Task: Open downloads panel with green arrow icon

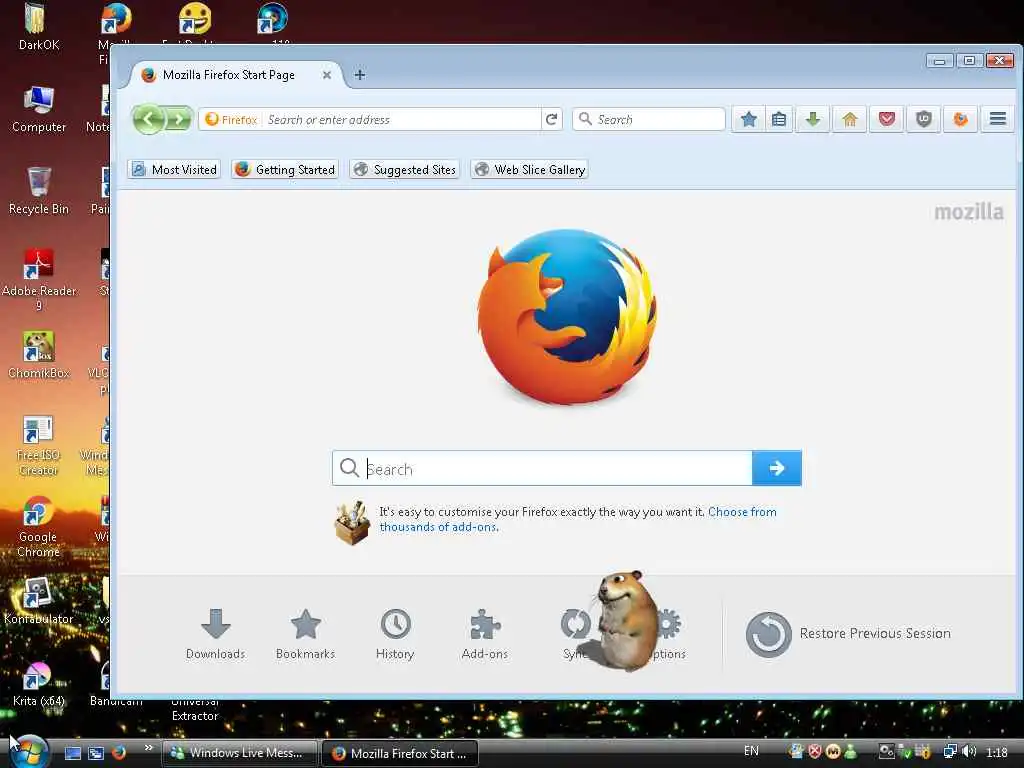Action: (x=813, y=120)
